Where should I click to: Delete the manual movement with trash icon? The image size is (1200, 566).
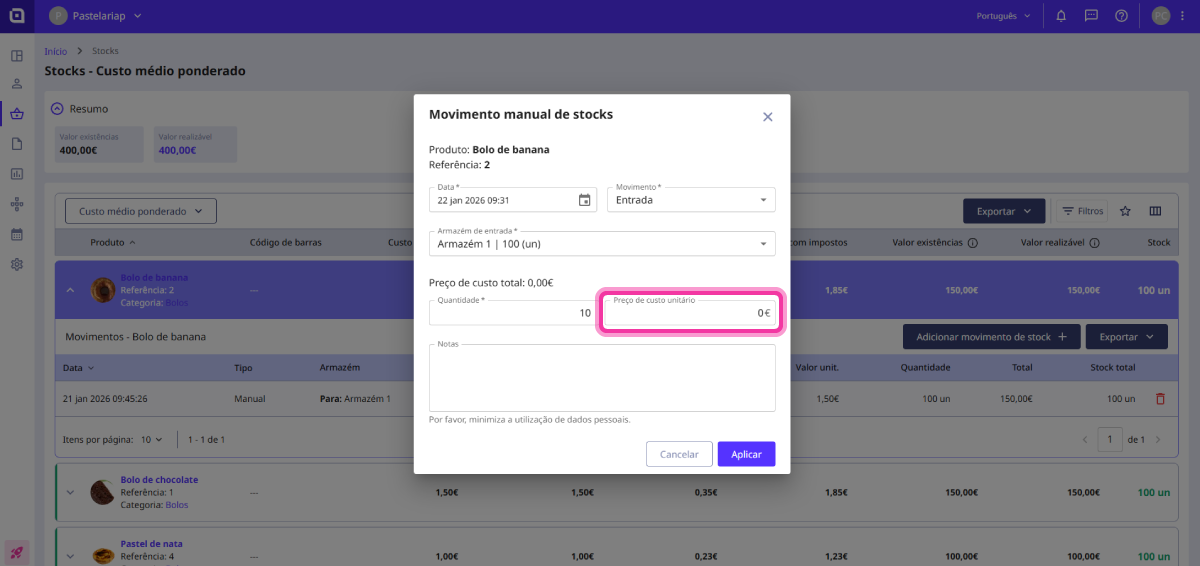1160,399
